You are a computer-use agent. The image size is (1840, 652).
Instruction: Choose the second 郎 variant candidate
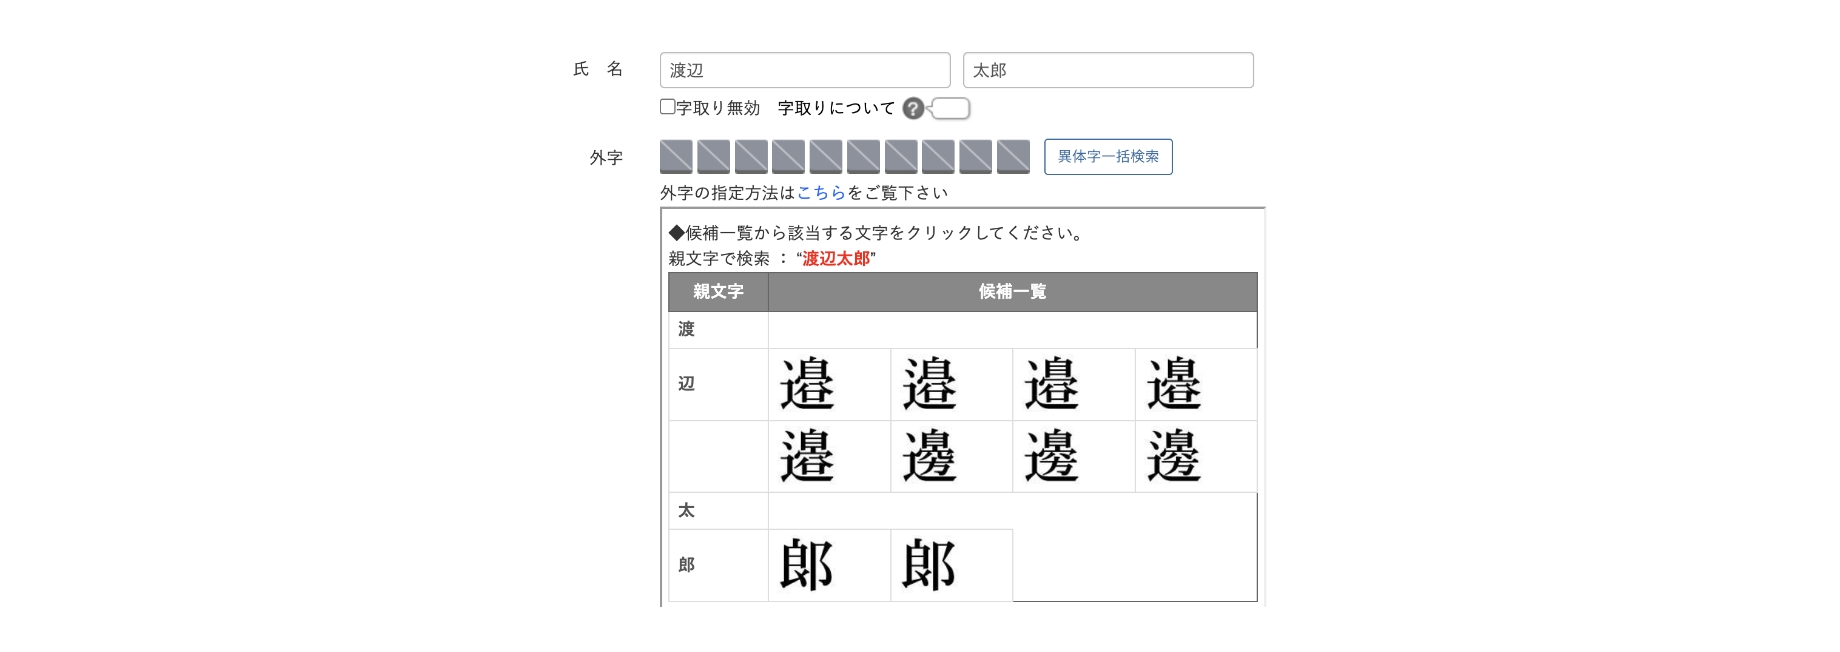pyautogui.click(x=929, y=565)
